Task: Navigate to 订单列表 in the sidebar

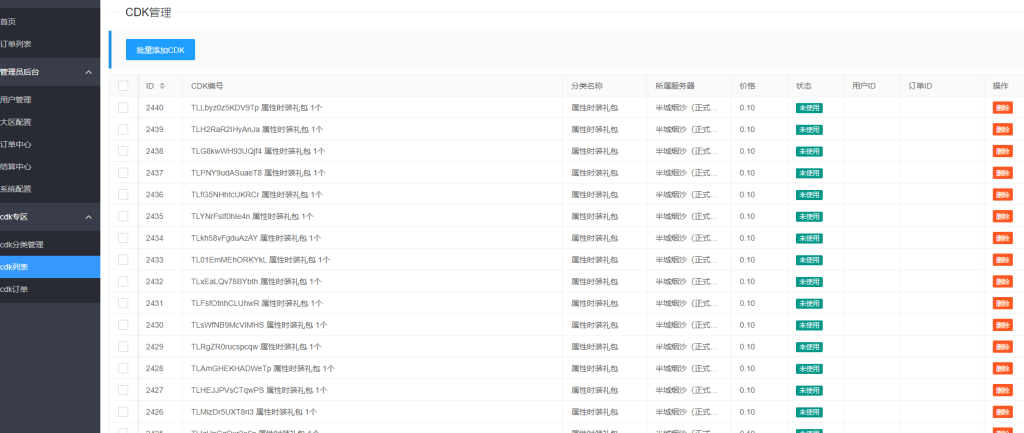Action: pos(17,44)
